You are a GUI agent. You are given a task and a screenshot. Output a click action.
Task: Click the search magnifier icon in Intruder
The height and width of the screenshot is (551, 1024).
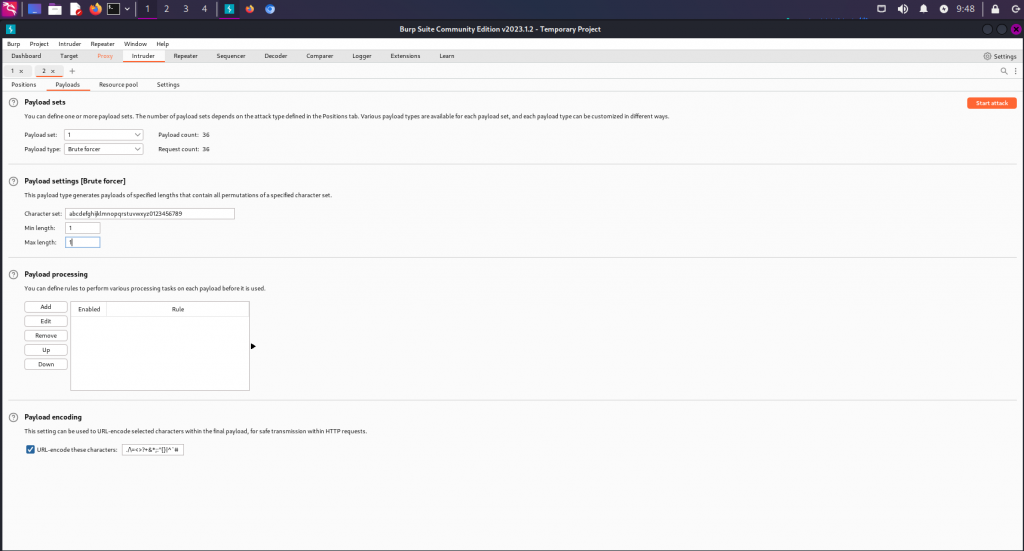1004,71
